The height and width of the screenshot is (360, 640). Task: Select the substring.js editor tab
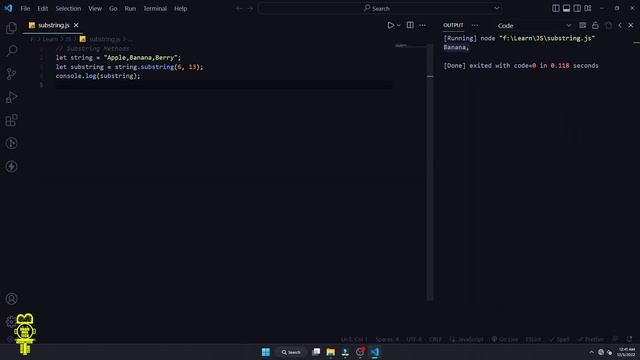[53, 25]
